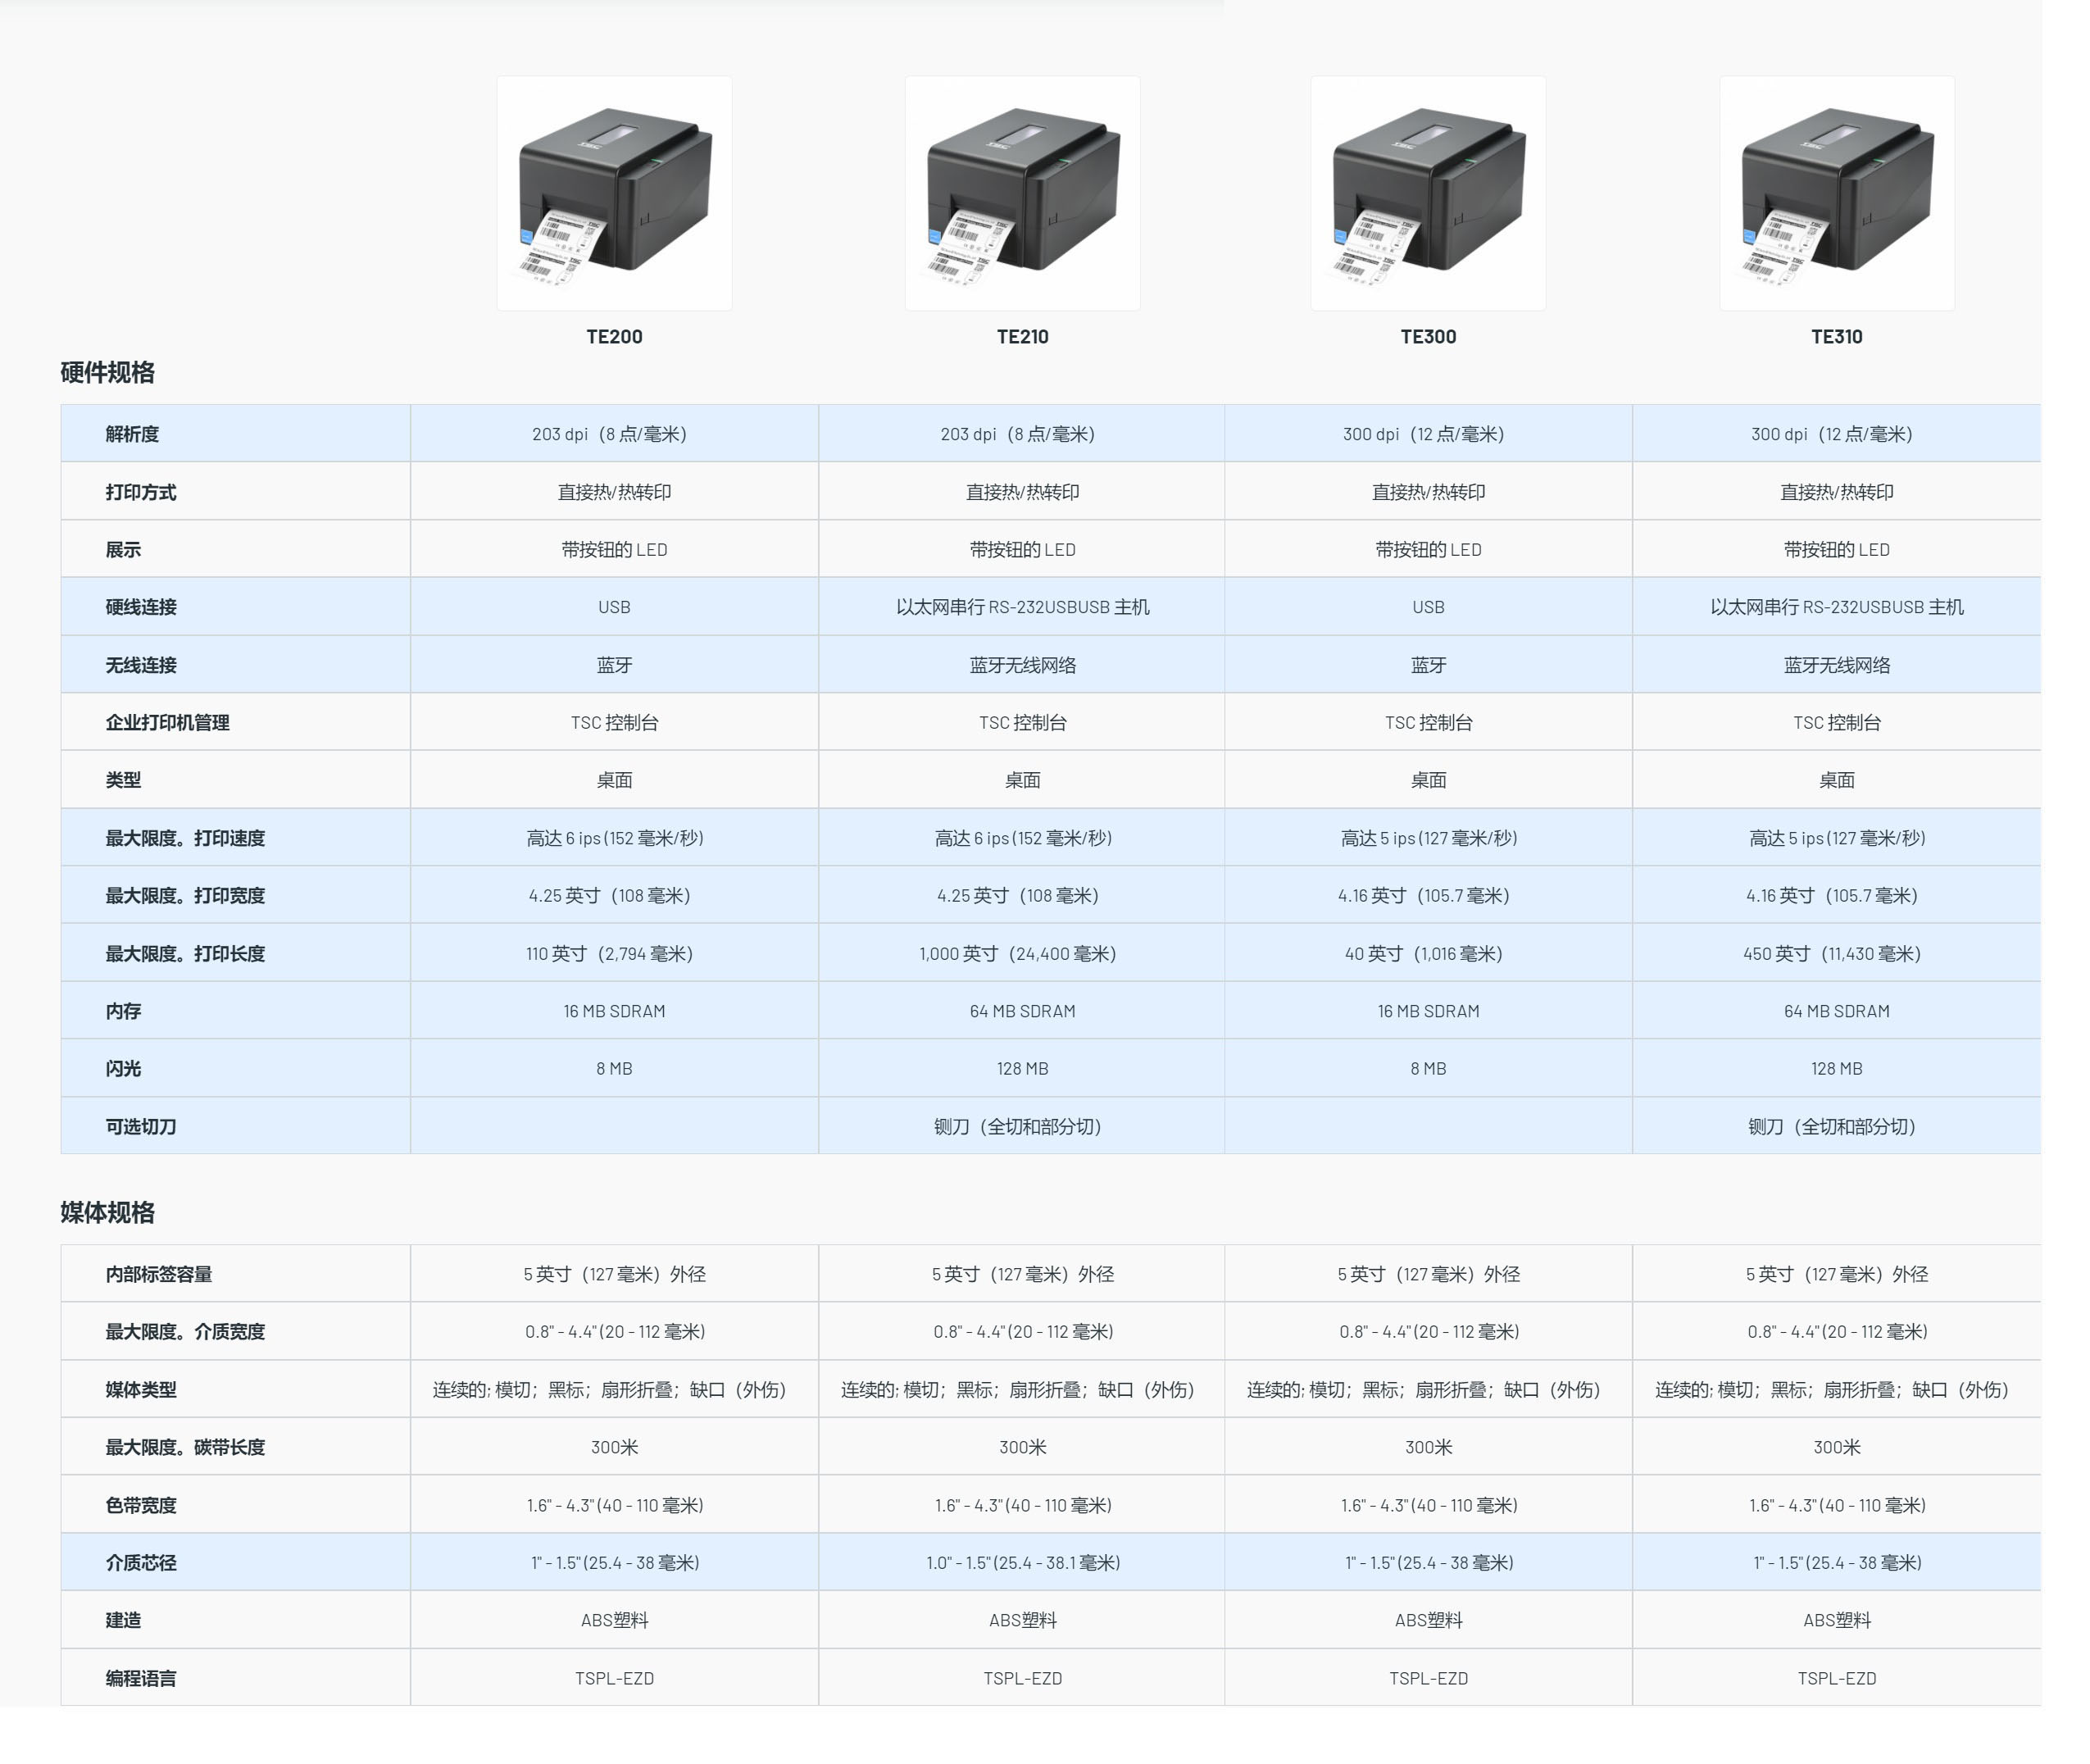The width and height of the screenshot is (2090, 1764).
Task: Click the TE200 printer product image
Action: click(614, 193)
